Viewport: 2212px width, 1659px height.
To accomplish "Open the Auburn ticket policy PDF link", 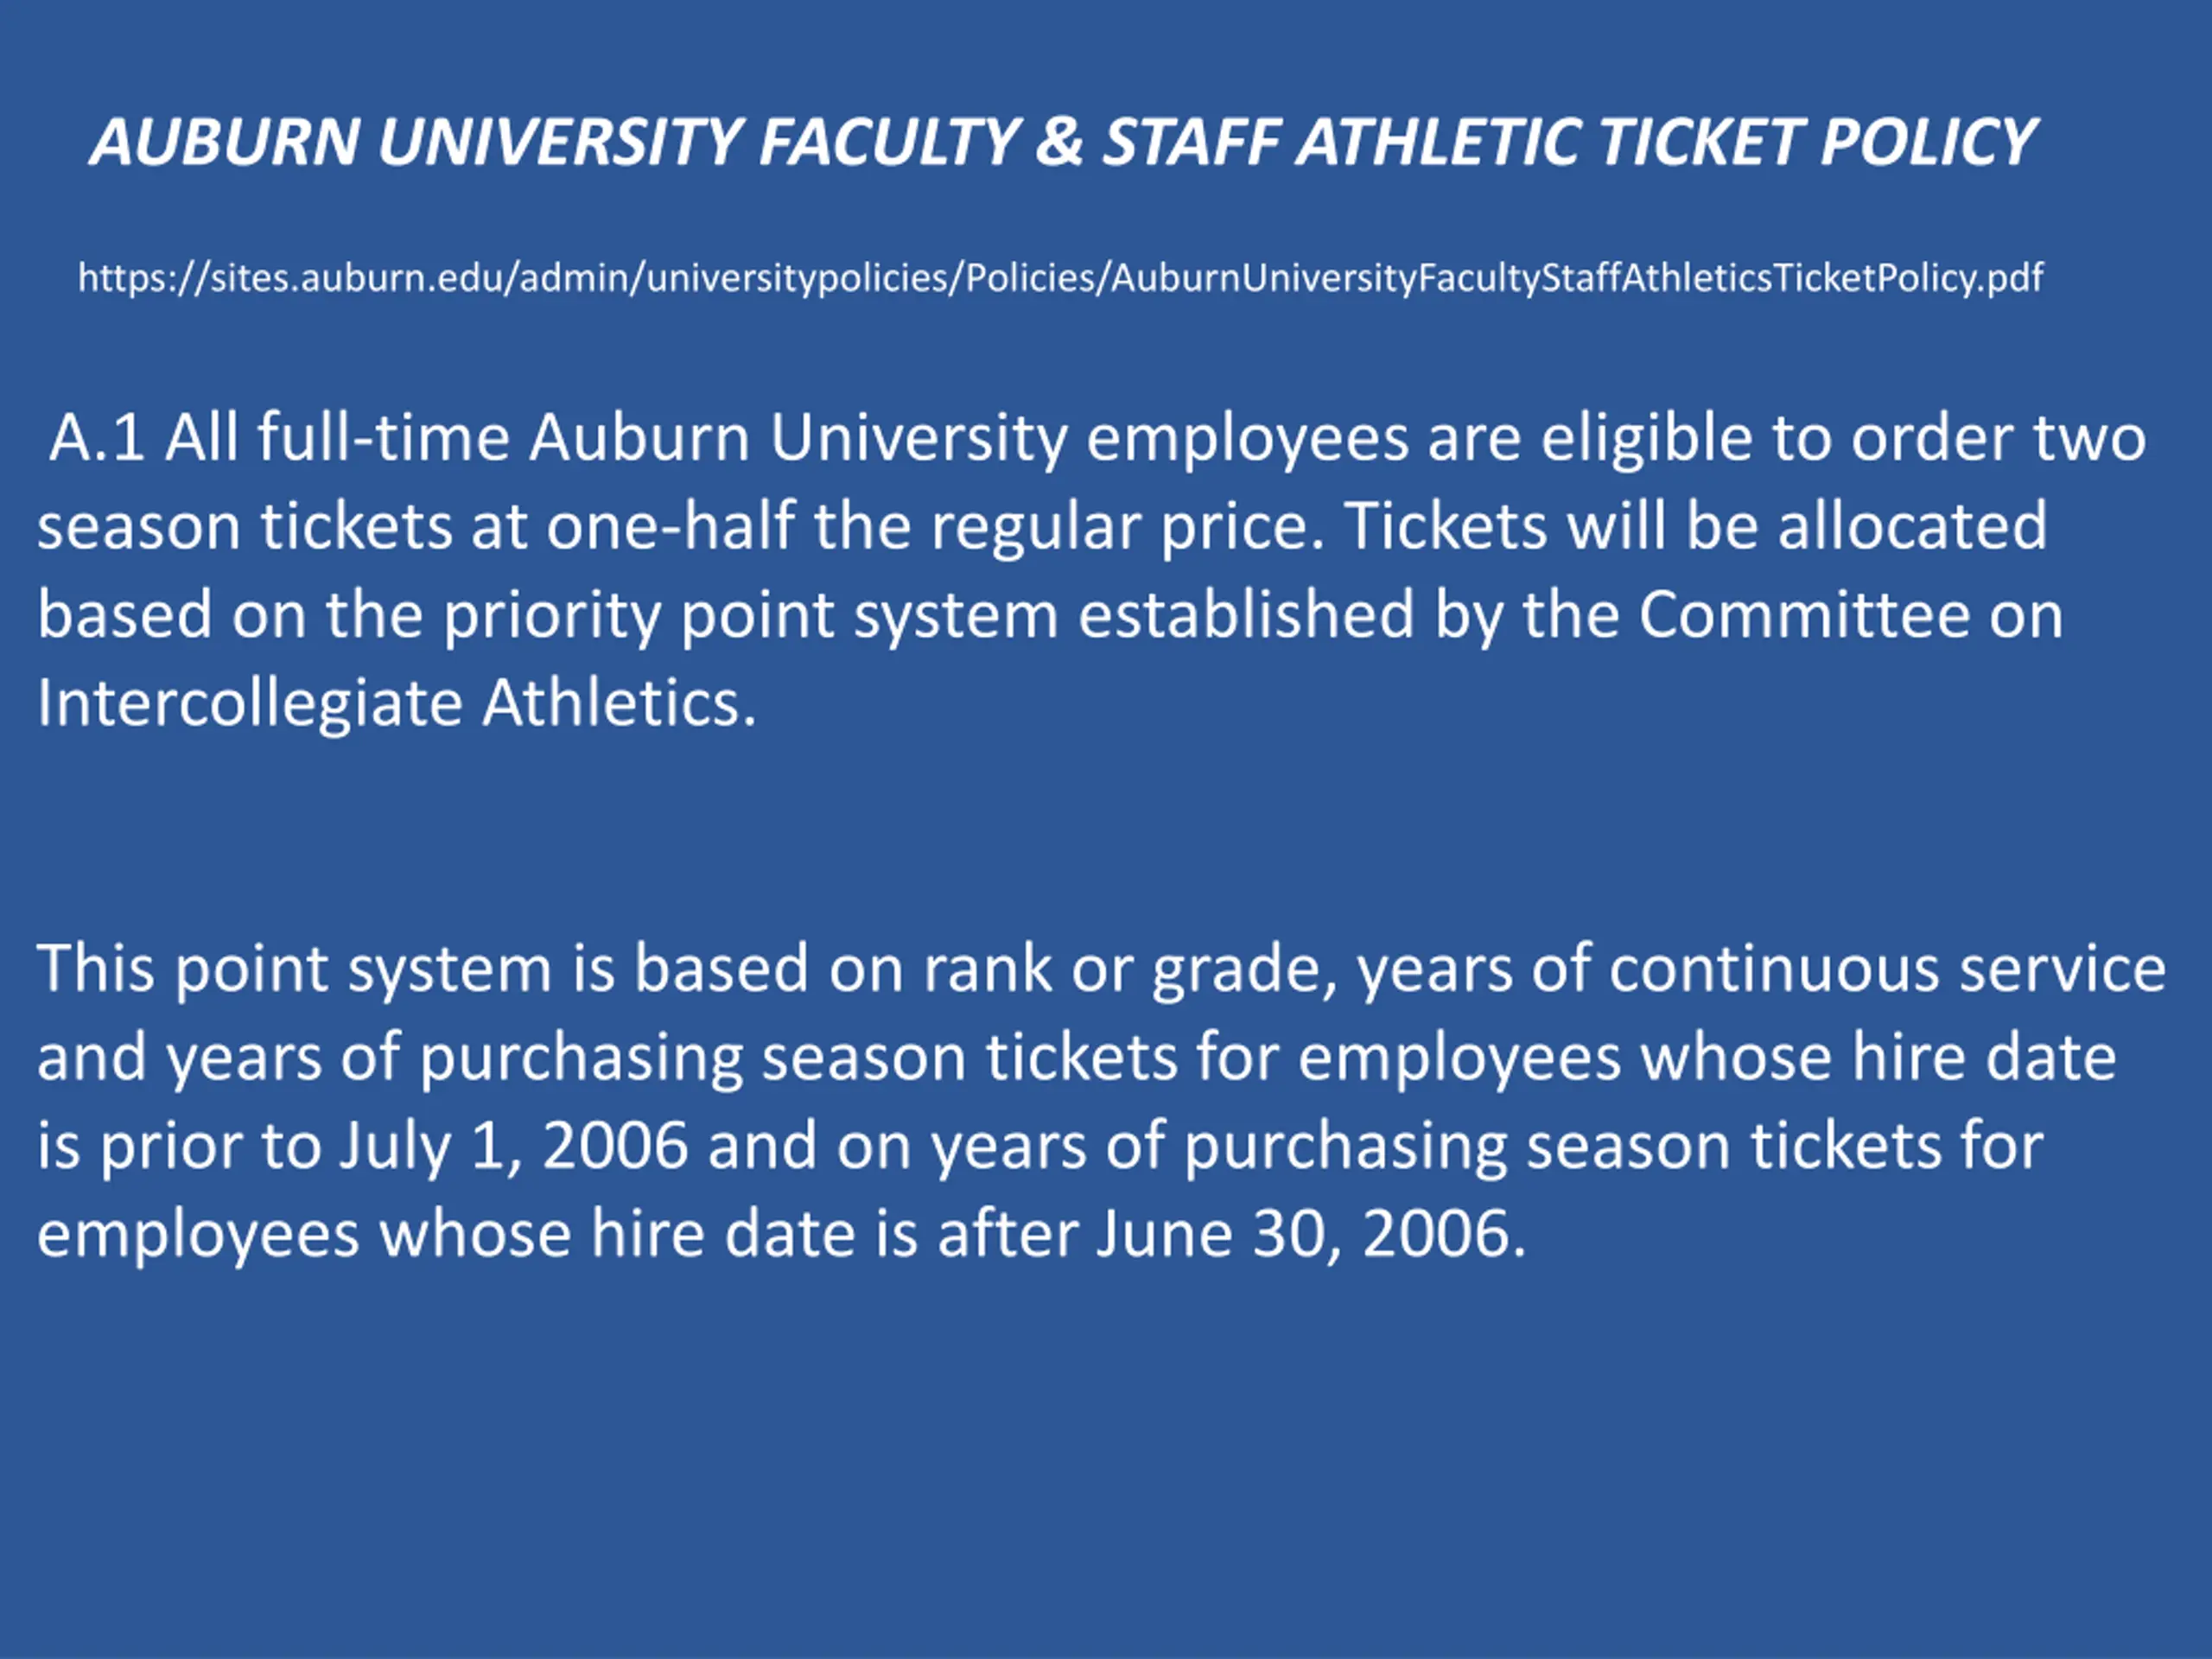I will [1060, 278].
